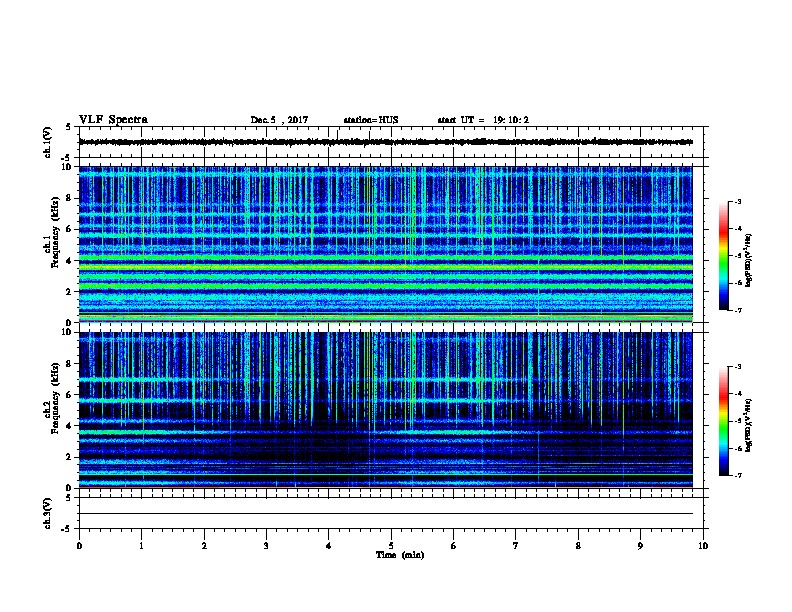Click time axis tick label "4"

tap(329, 546)
